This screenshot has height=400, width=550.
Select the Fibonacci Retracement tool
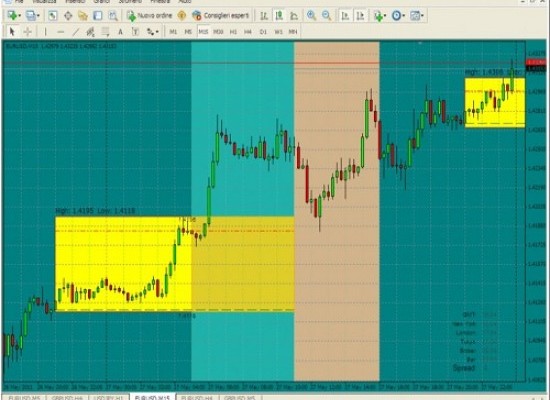105,32
